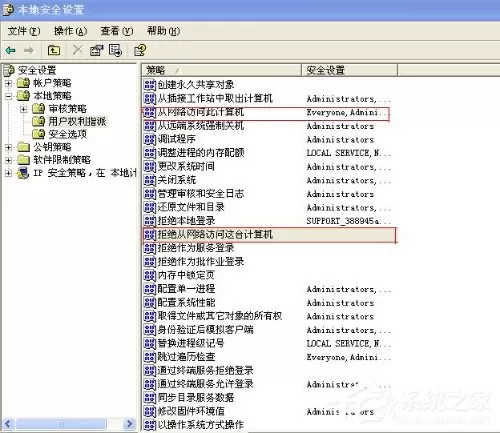This screenshot has height=433, width=500.
Task: Open the 操作(A) menu
Action: coord(70,31)
